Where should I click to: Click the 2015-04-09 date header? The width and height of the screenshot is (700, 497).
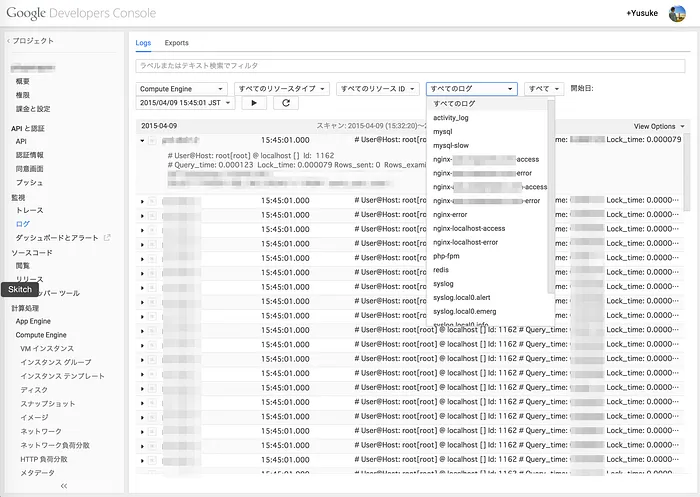[159, 126]
